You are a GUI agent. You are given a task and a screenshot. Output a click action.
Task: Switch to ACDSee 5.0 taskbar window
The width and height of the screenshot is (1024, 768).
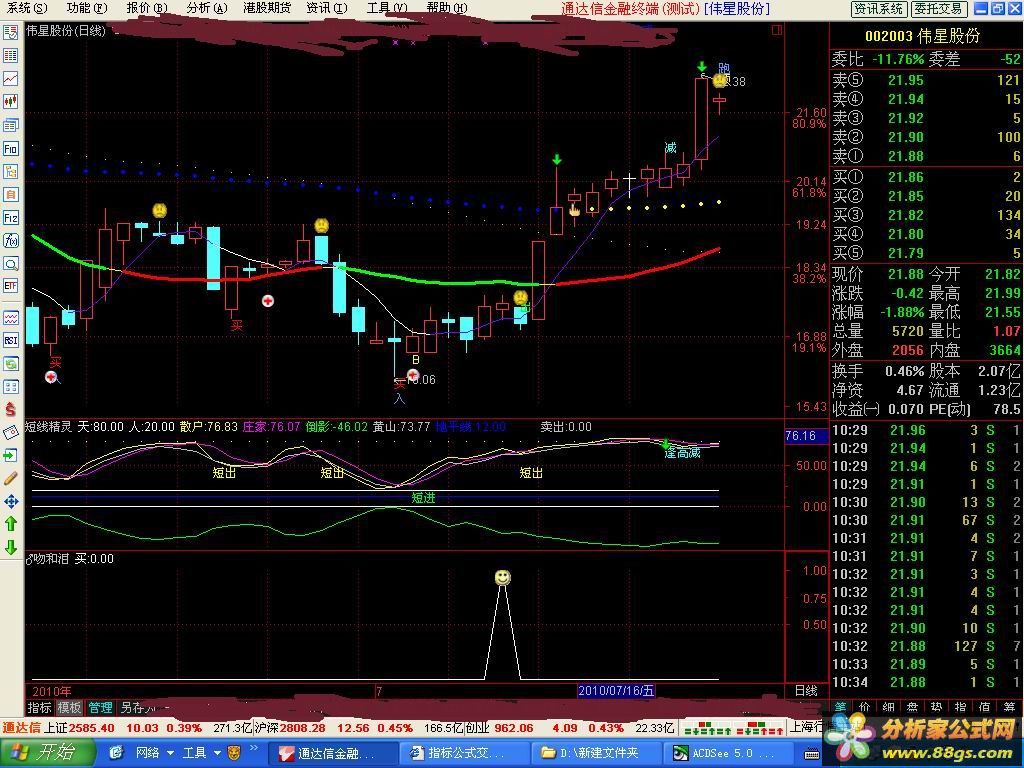click(726, 753)
